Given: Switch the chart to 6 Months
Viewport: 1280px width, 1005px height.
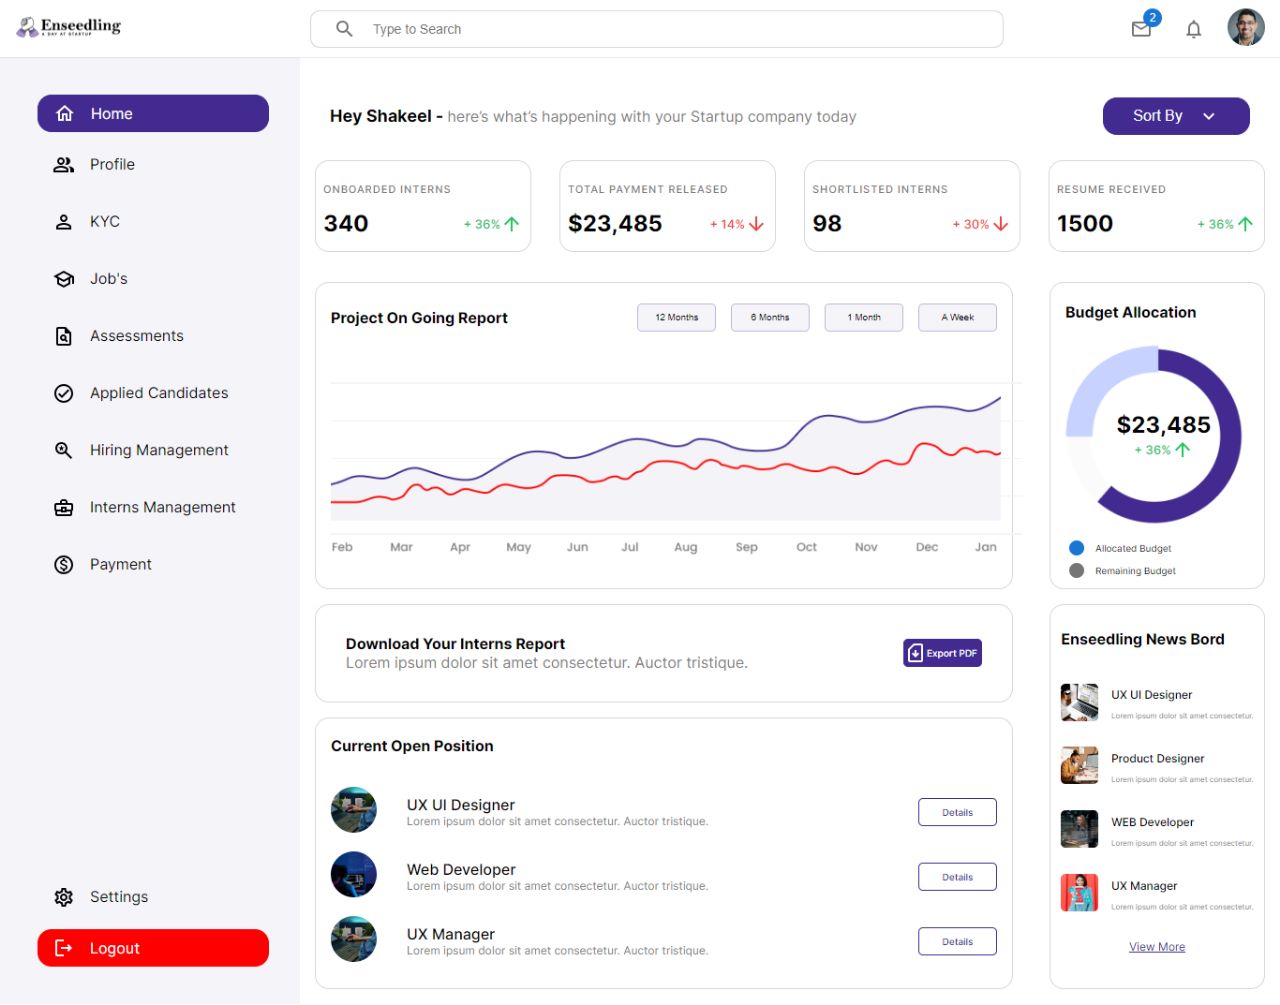Looking at the screenshot, I should point(770,318).
